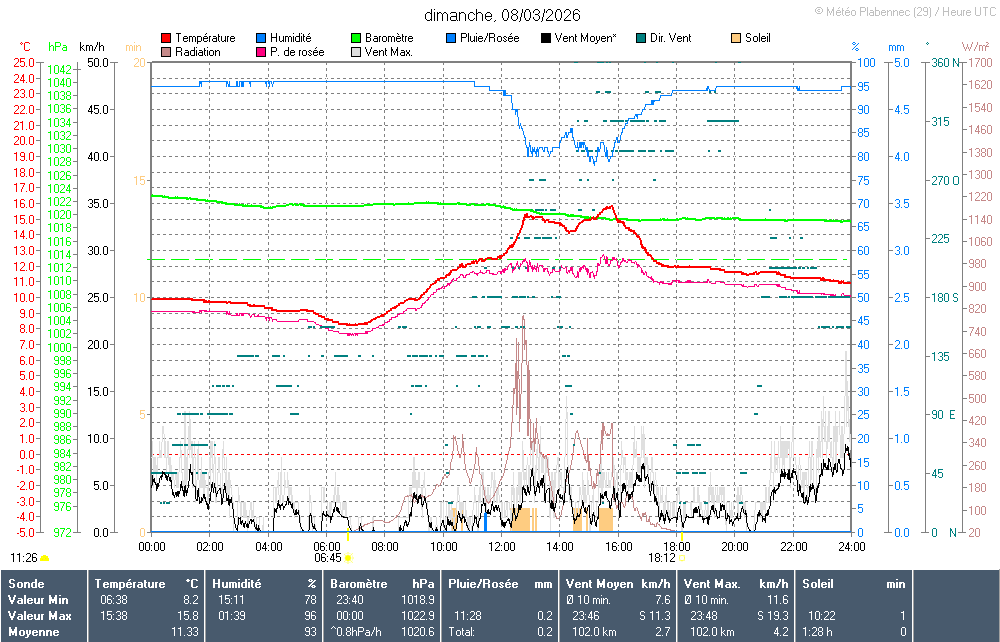This screenshot has width=1000, height=642.
Task: Click the Sonde header cell in table
Action: coord(24,583)
